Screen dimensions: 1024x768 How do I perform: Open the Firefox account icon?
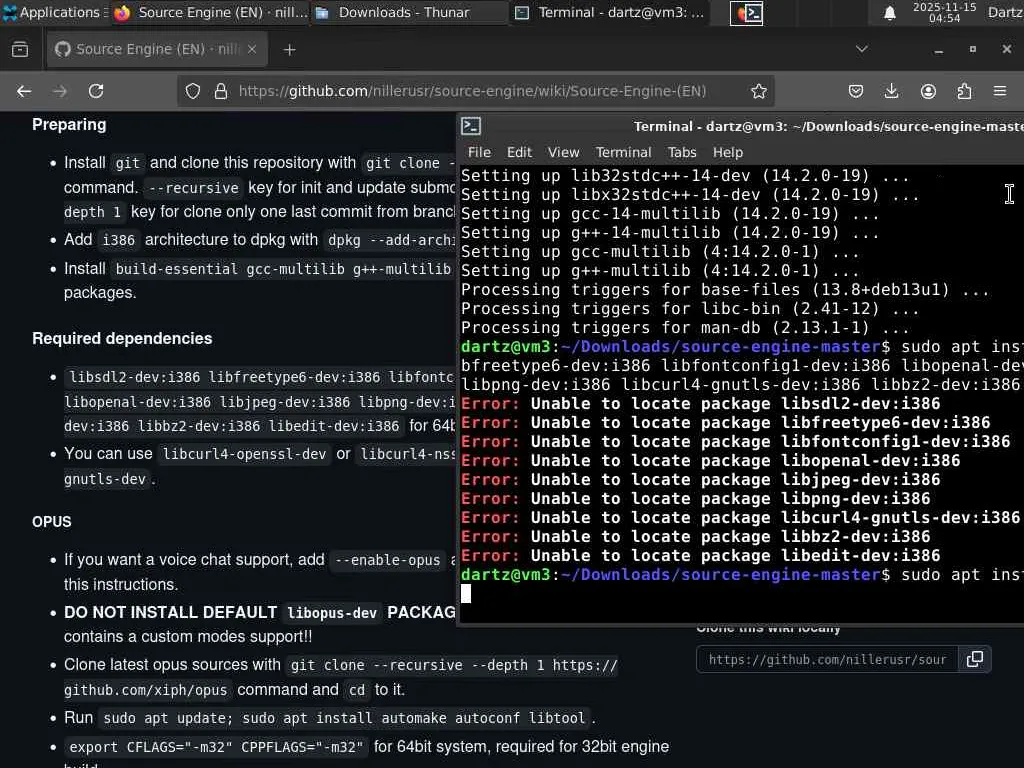point(928,91)
